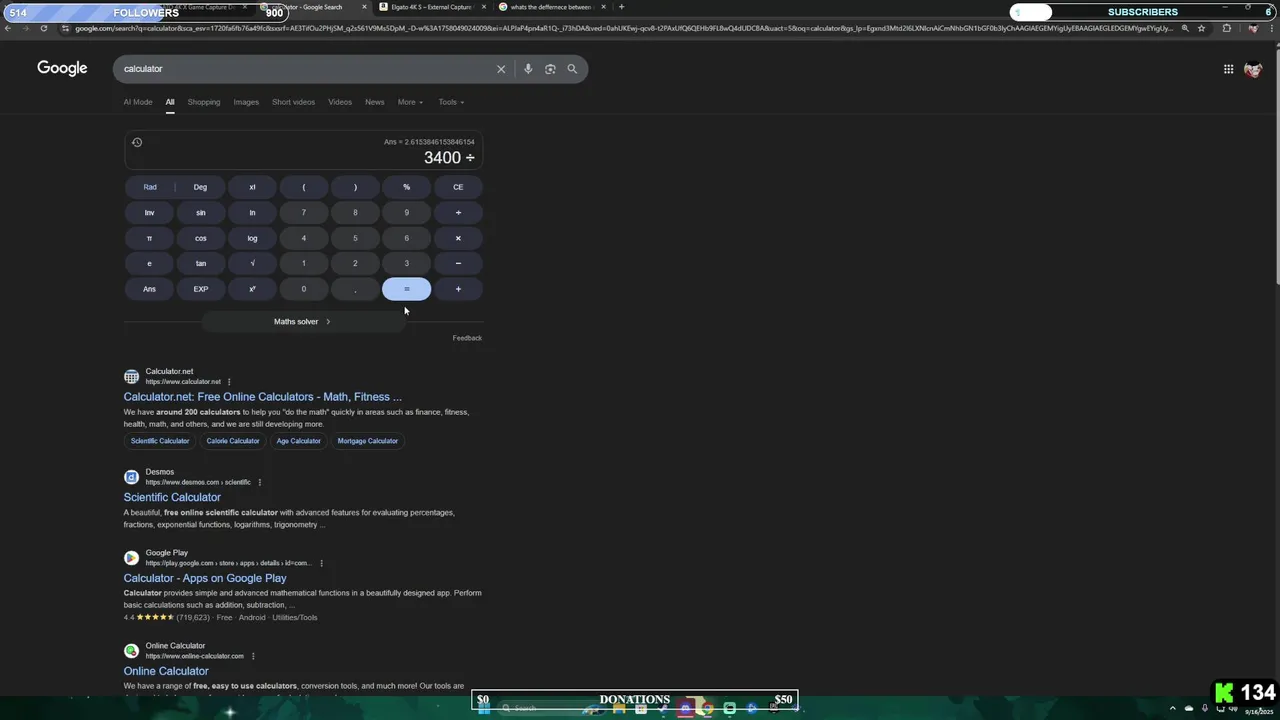Click the x! factorial key
The height and width of the screenshot is (720, 1280).
pos(252,187)
